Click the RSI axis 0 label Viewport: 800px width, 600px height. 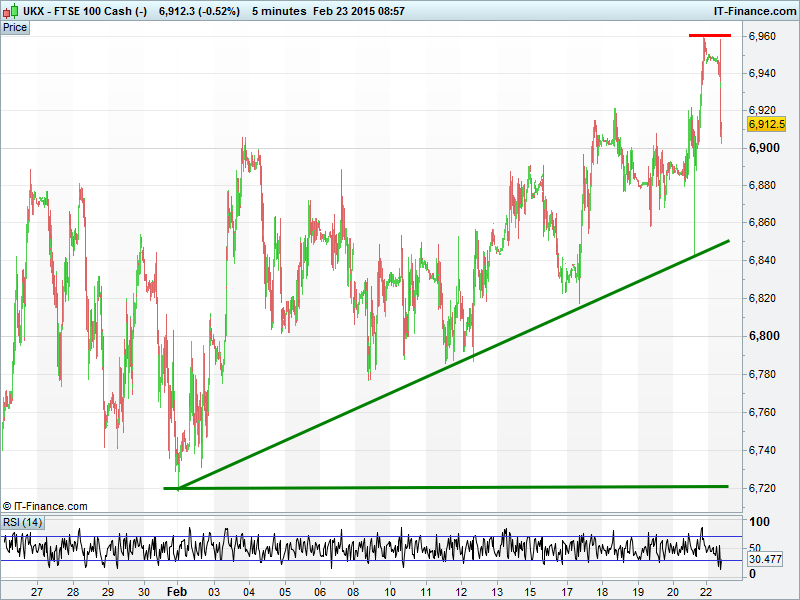(752, 574)
